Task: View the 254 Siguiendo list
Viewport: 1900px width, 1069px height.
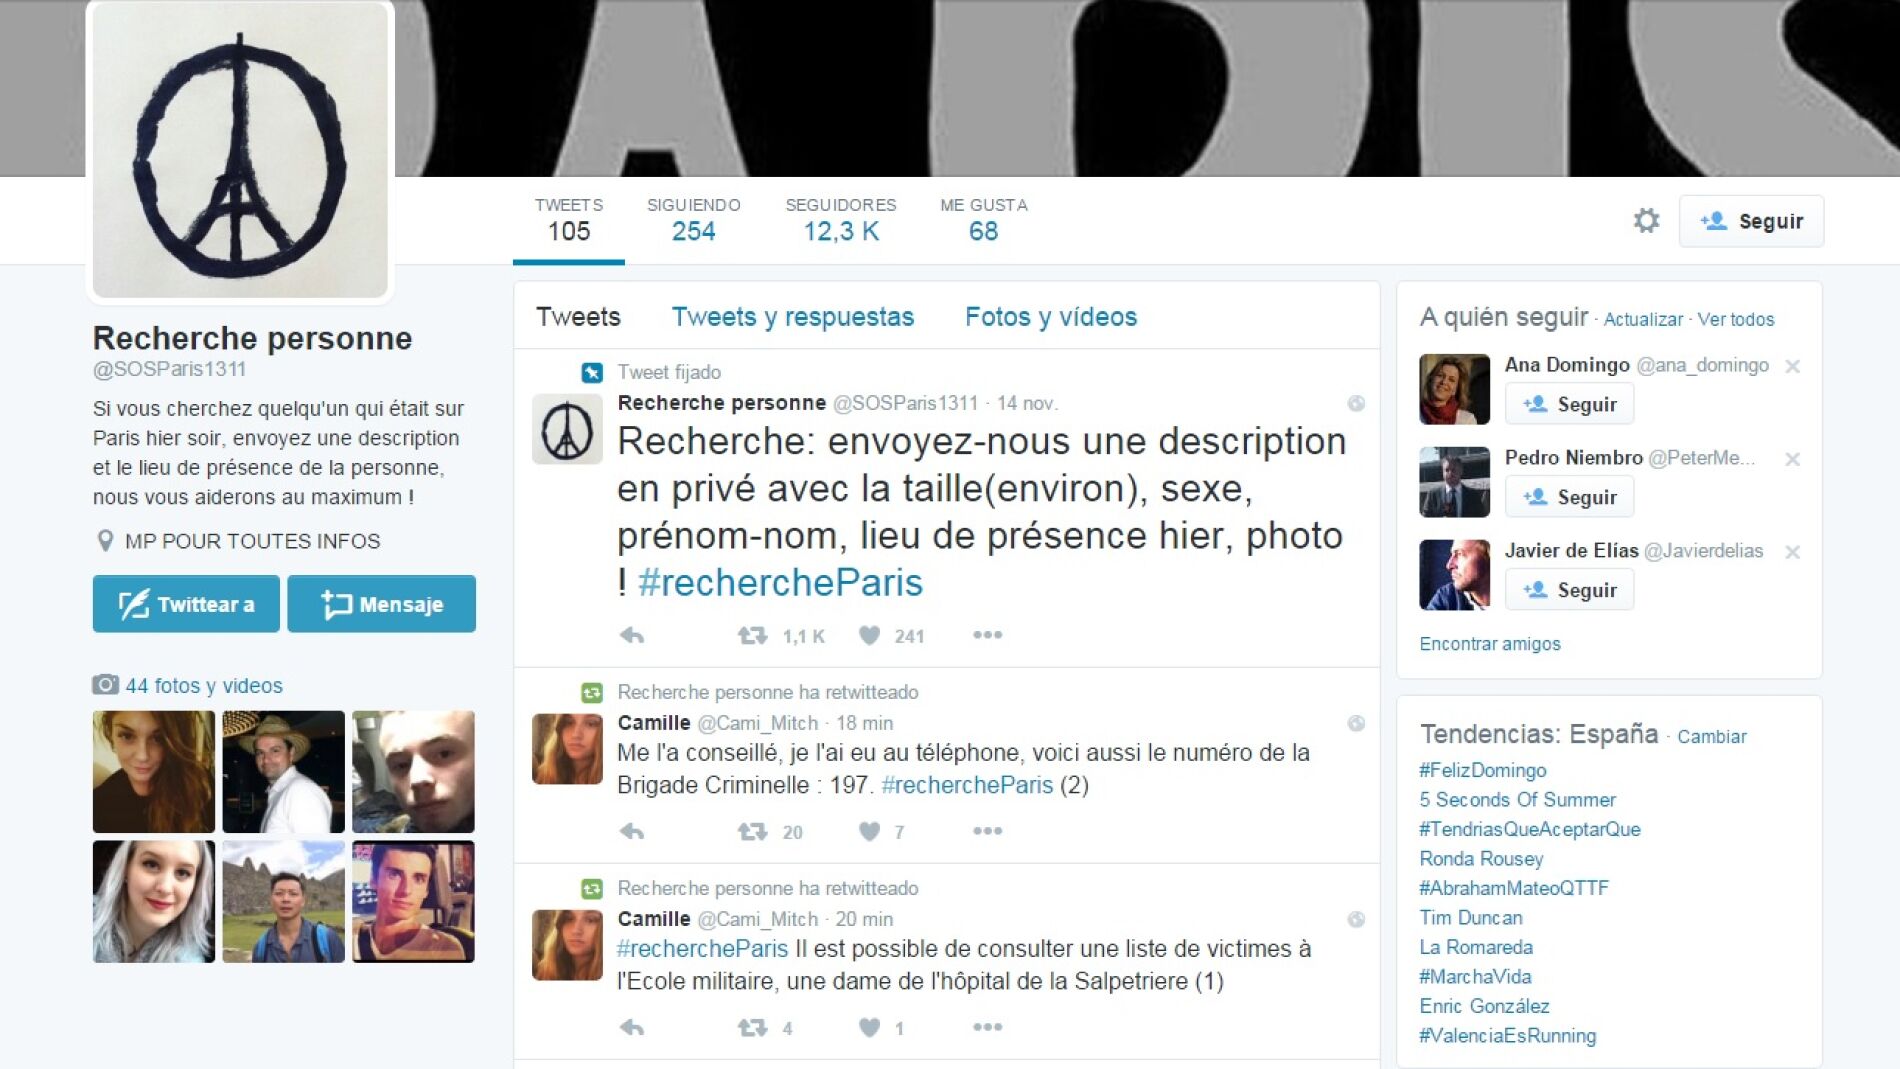Action: tap(694, 221)
